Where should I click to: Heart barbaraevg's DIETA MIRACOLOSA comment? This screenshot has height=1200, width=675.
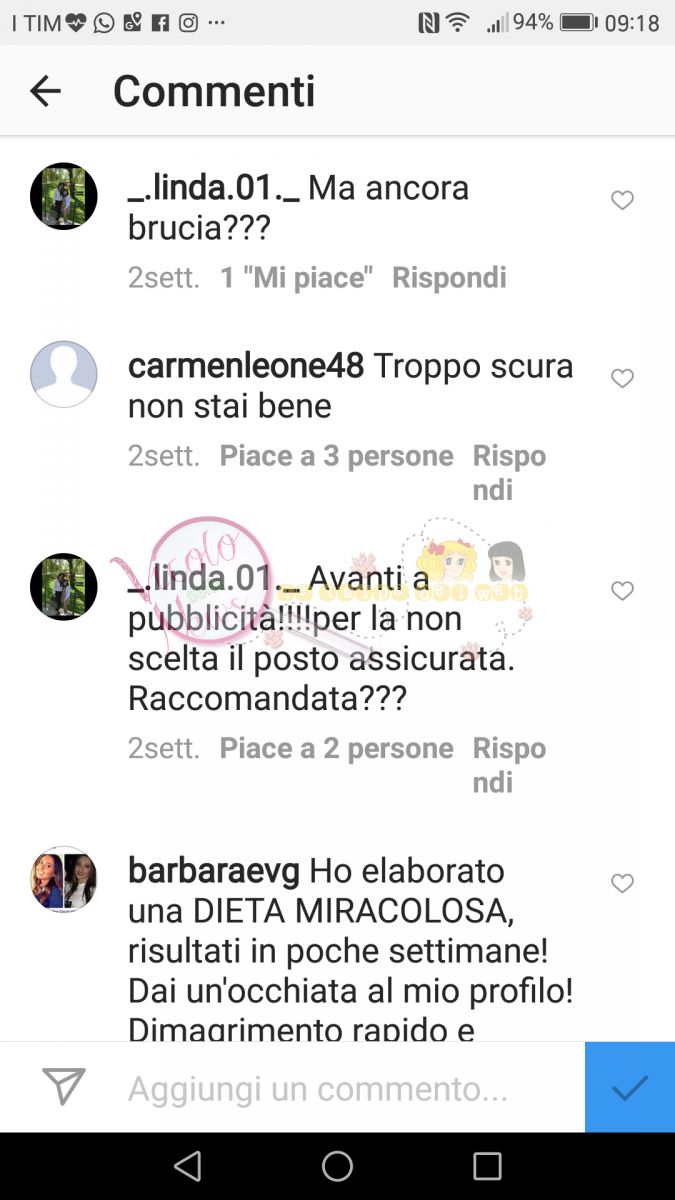tap(622, 884)
